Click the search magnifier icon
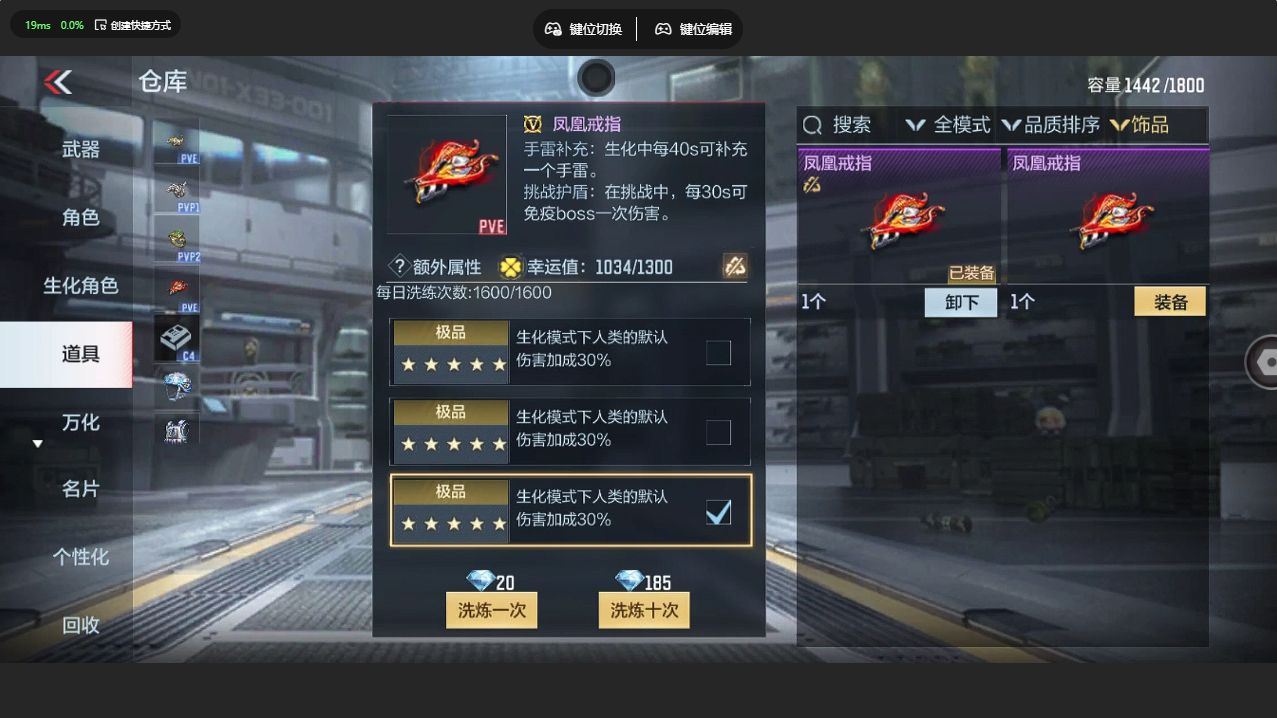Image resolution: width=1277 pixels, height=718 pixels. click(x=813, y=125)
